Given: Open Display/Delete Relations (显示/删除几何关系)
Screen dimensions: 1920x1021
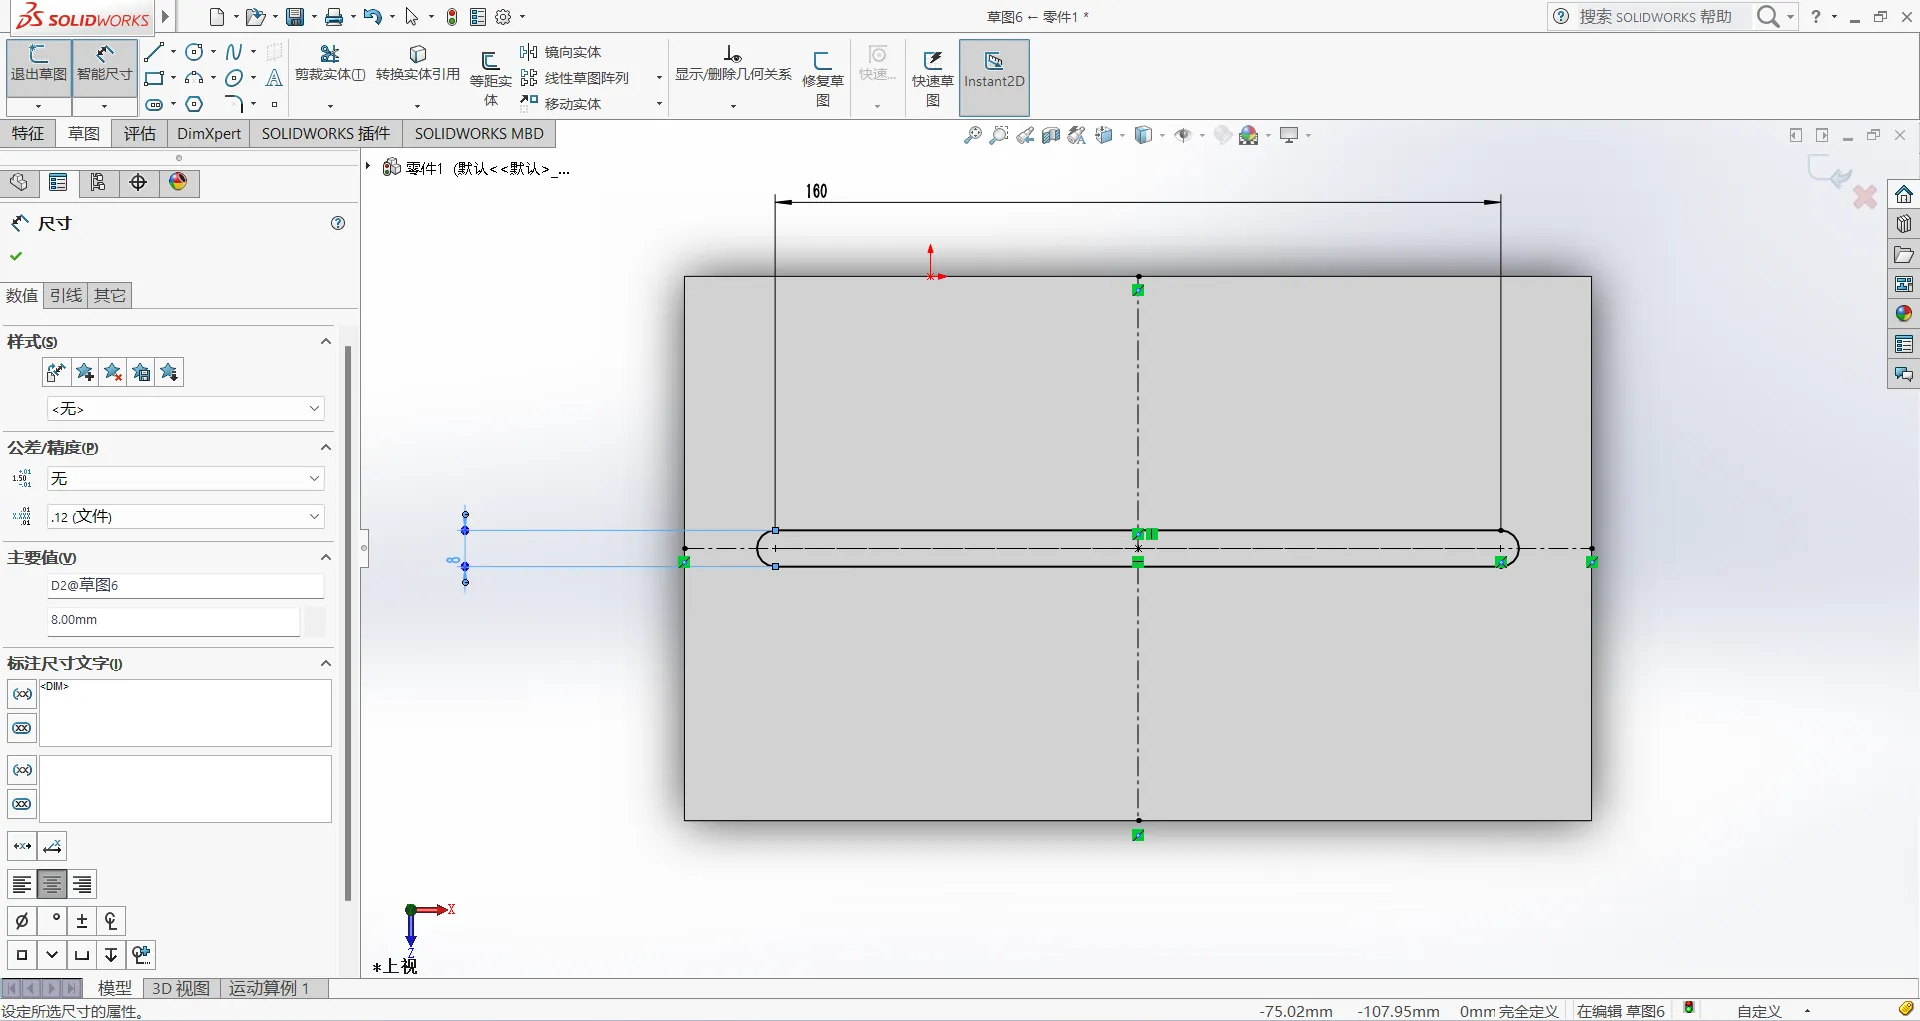Looking at the screenshot, I should (733, 64).
